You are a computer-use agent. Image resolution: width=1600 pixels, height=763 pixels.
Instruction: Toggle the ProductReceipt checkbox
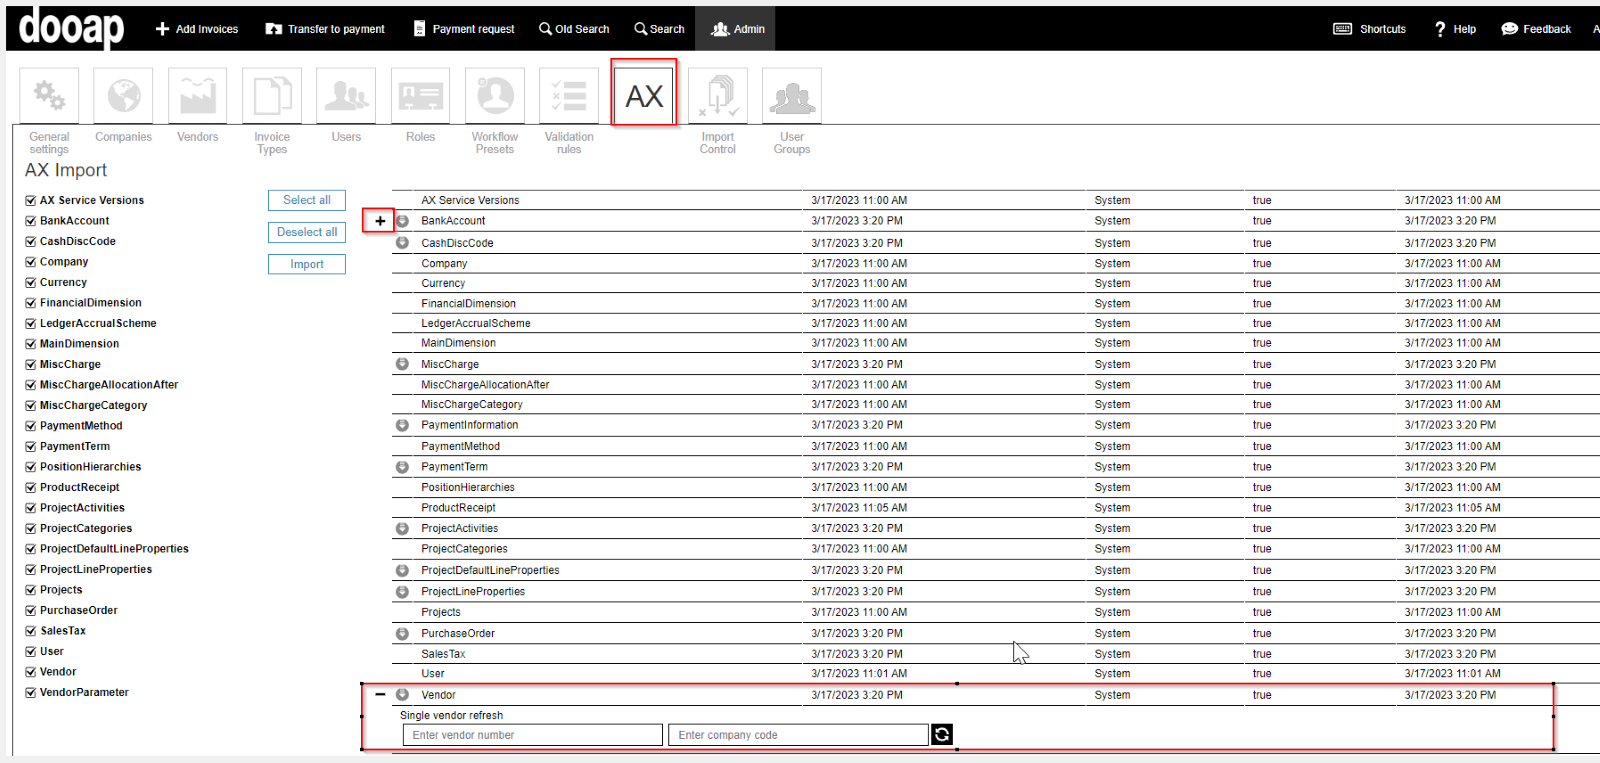click(x=31, y=488)
